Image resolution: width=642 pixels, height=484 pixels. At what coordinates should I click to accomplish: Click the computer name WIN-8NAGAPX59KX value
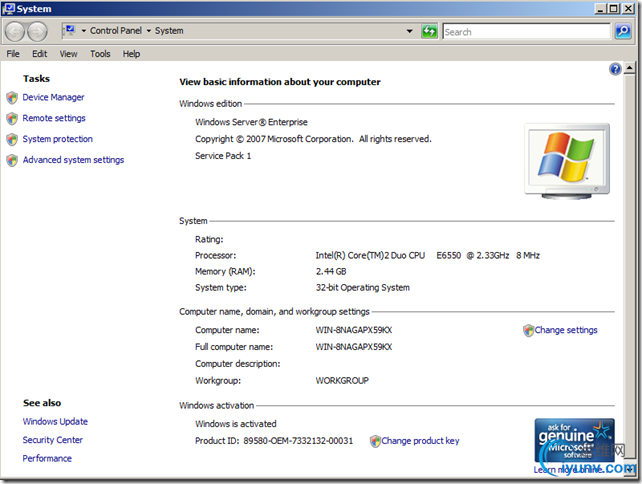354,330
